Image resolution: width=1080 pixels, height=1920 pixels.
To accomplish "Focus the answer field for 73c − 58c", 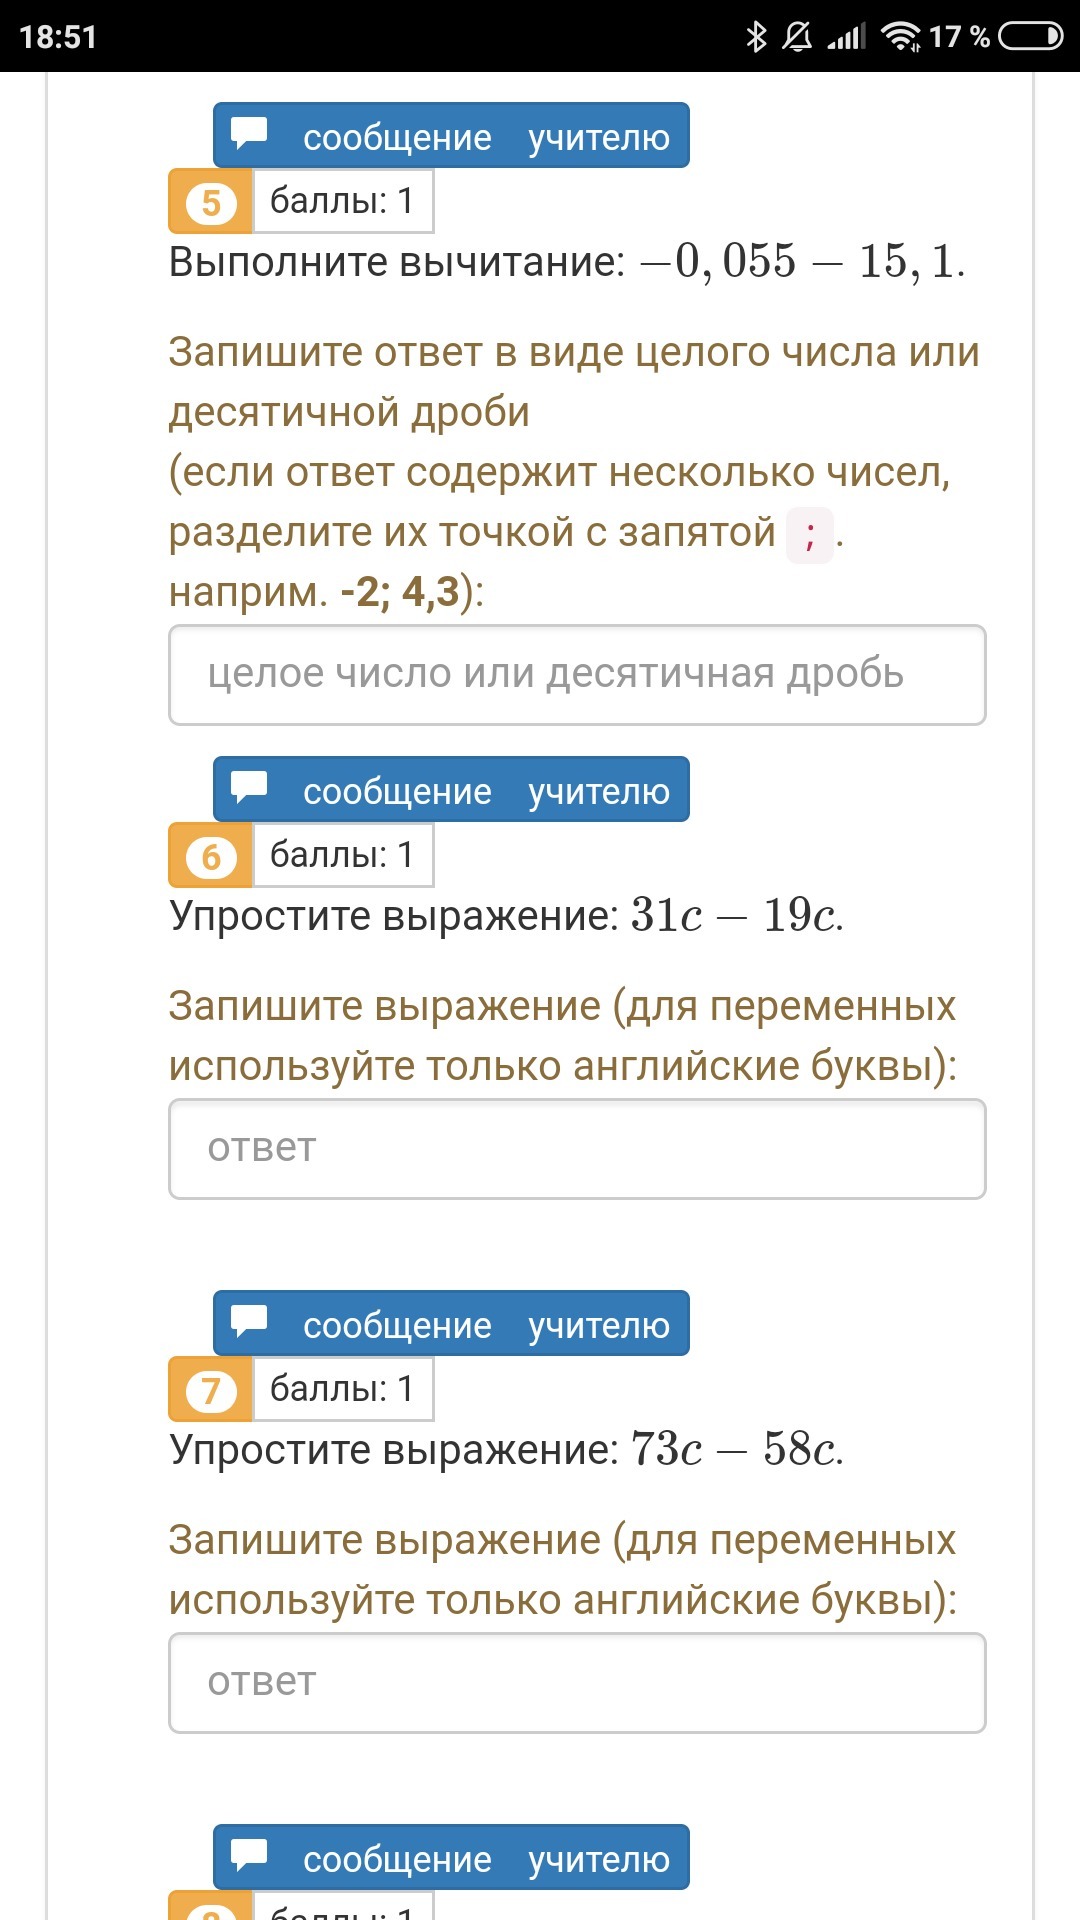I will (577, 1683).
